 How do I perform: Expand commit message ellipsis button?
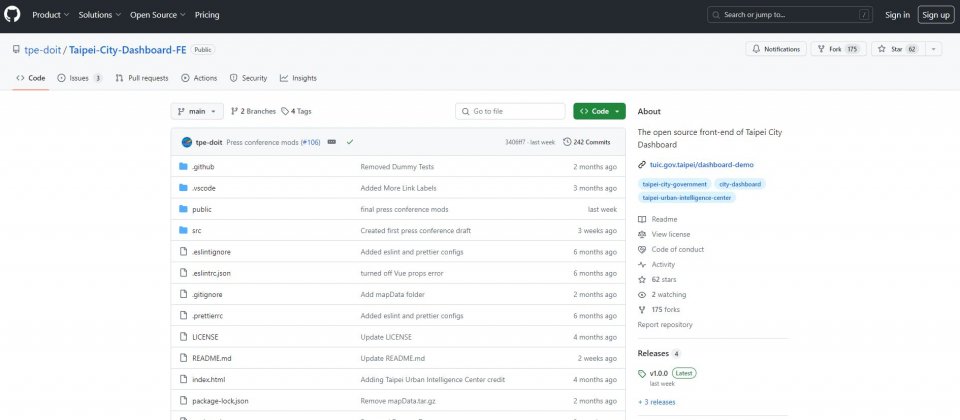tap(331, 142)
